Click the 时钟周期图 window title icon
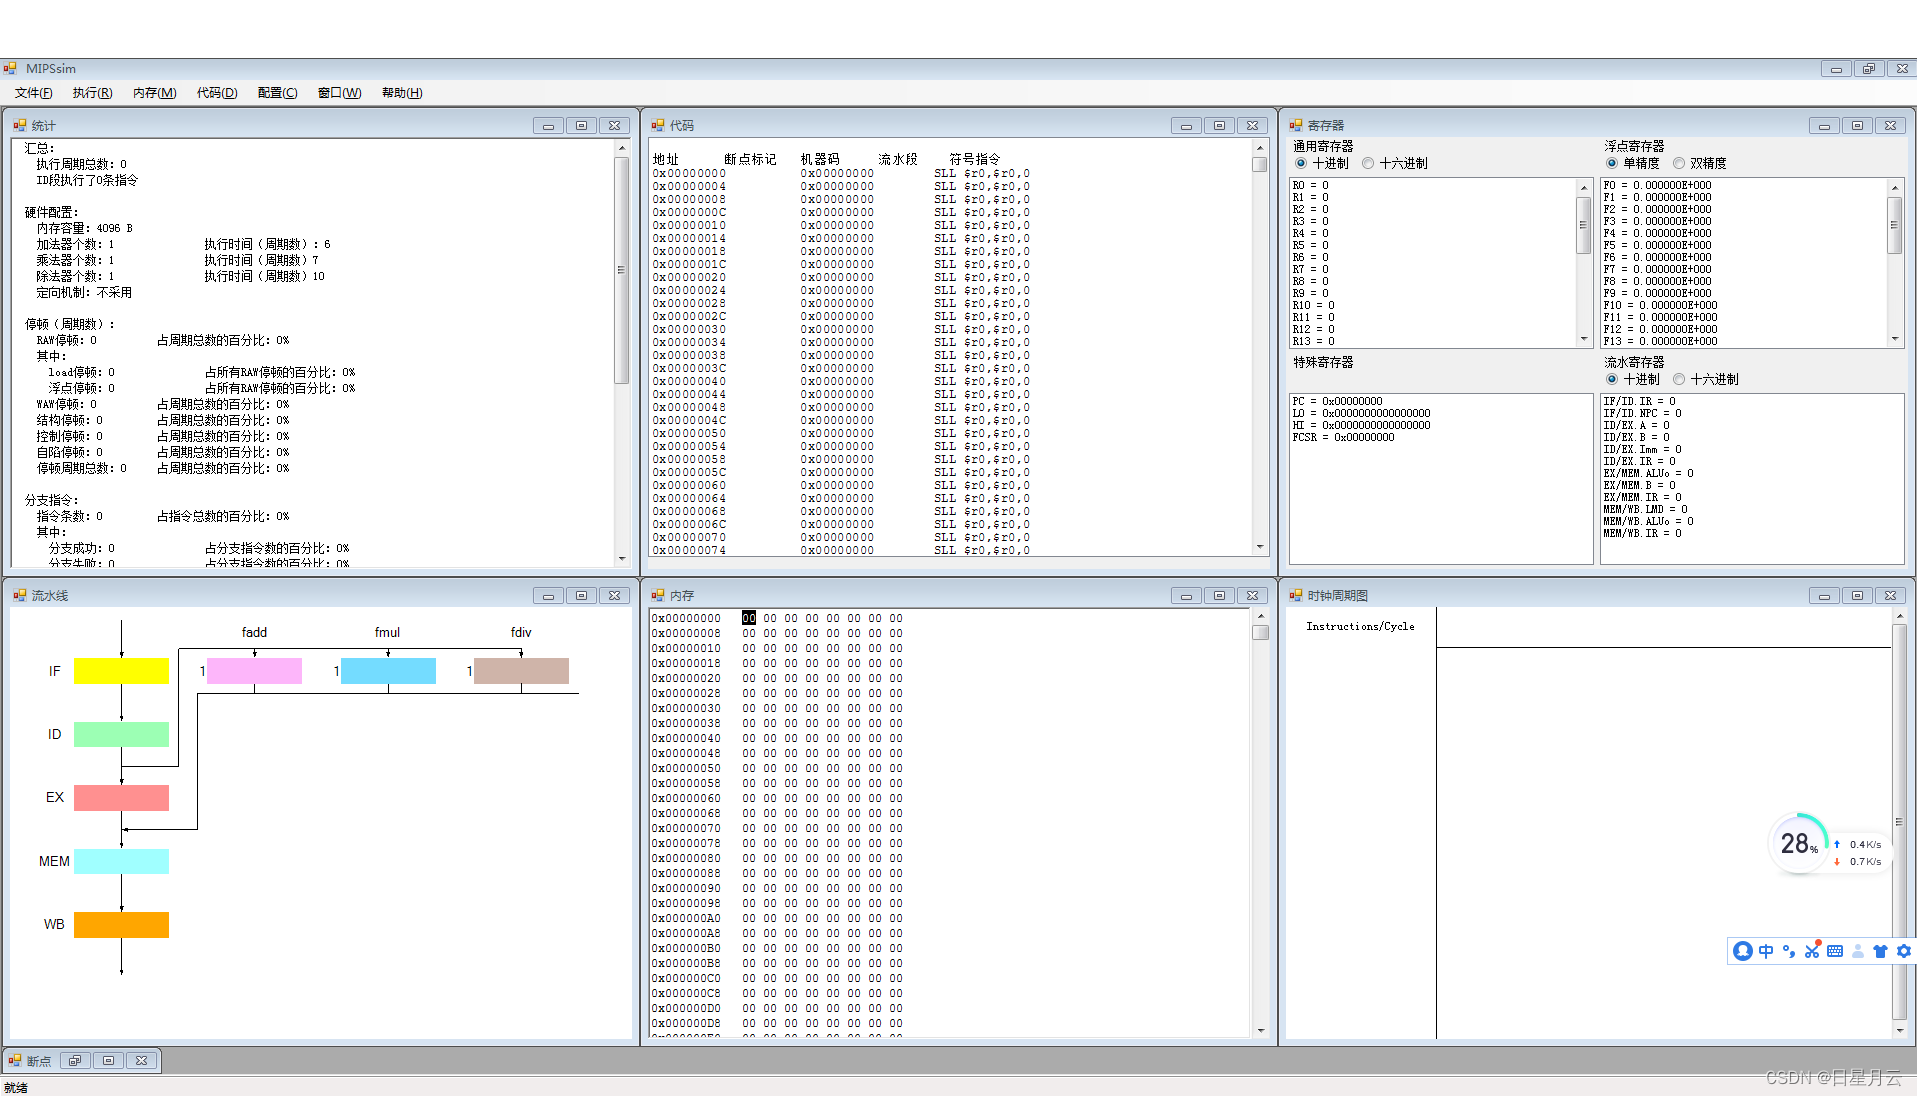The image size is (1917, 1096). [1295, 596]
